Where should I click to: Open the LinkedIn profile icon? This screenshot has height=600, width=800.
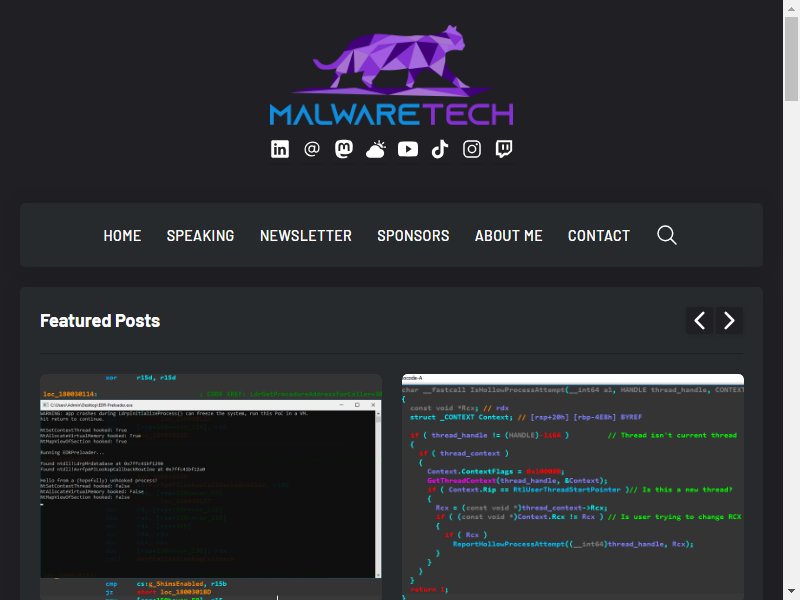[x=280, y=149]
